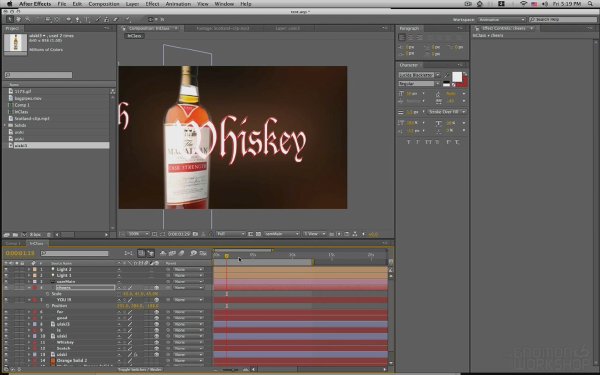Click the white fill color swatch

457,77
